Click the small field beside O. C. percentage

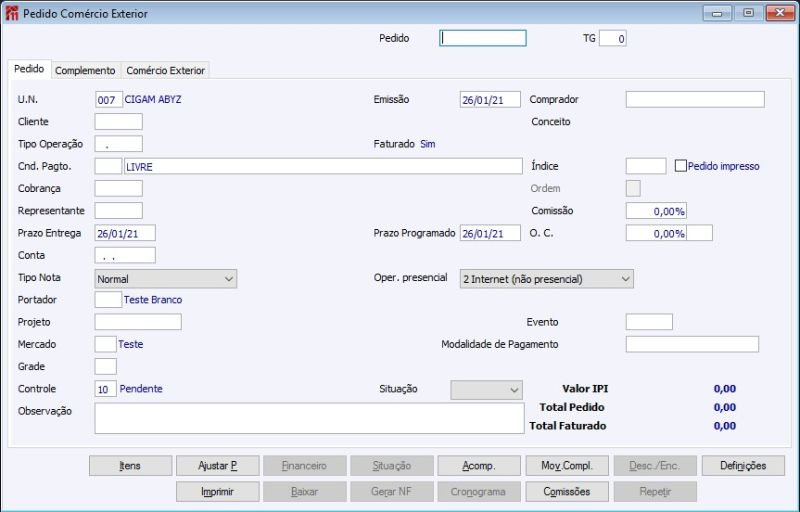[699, 233]
